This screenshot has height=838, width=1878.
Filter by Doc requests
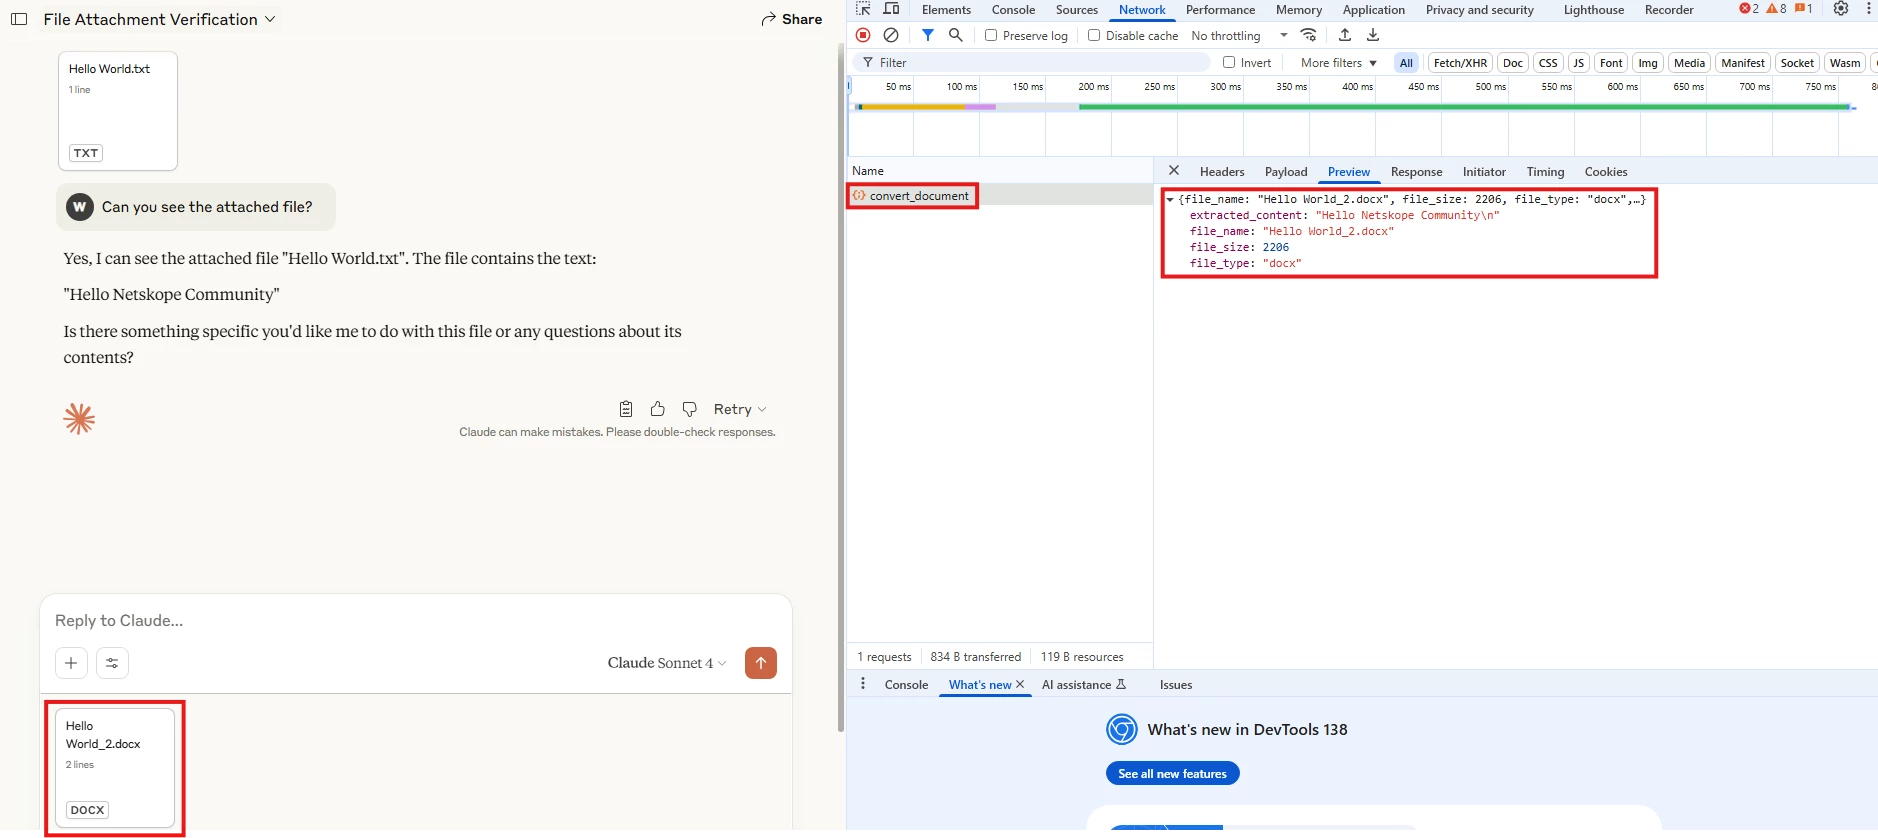click(x=1513, y=63)
